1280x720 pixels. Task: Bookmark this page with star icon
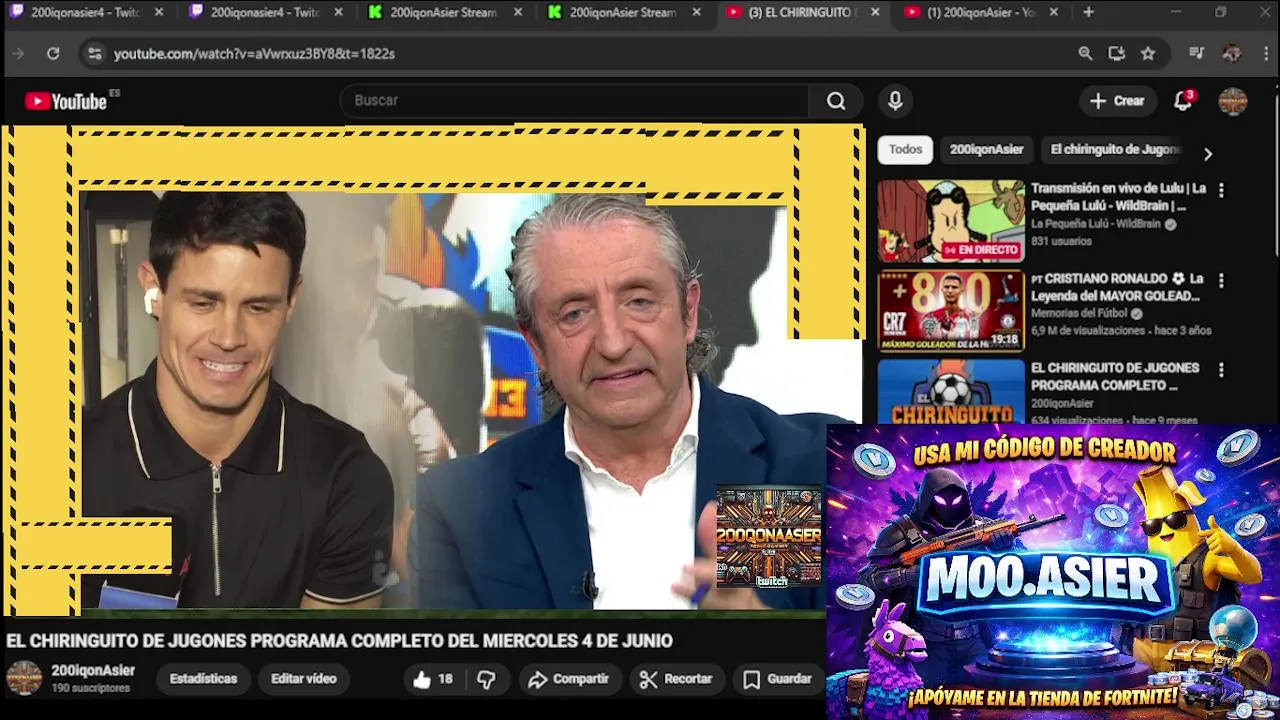point(1148,54)
